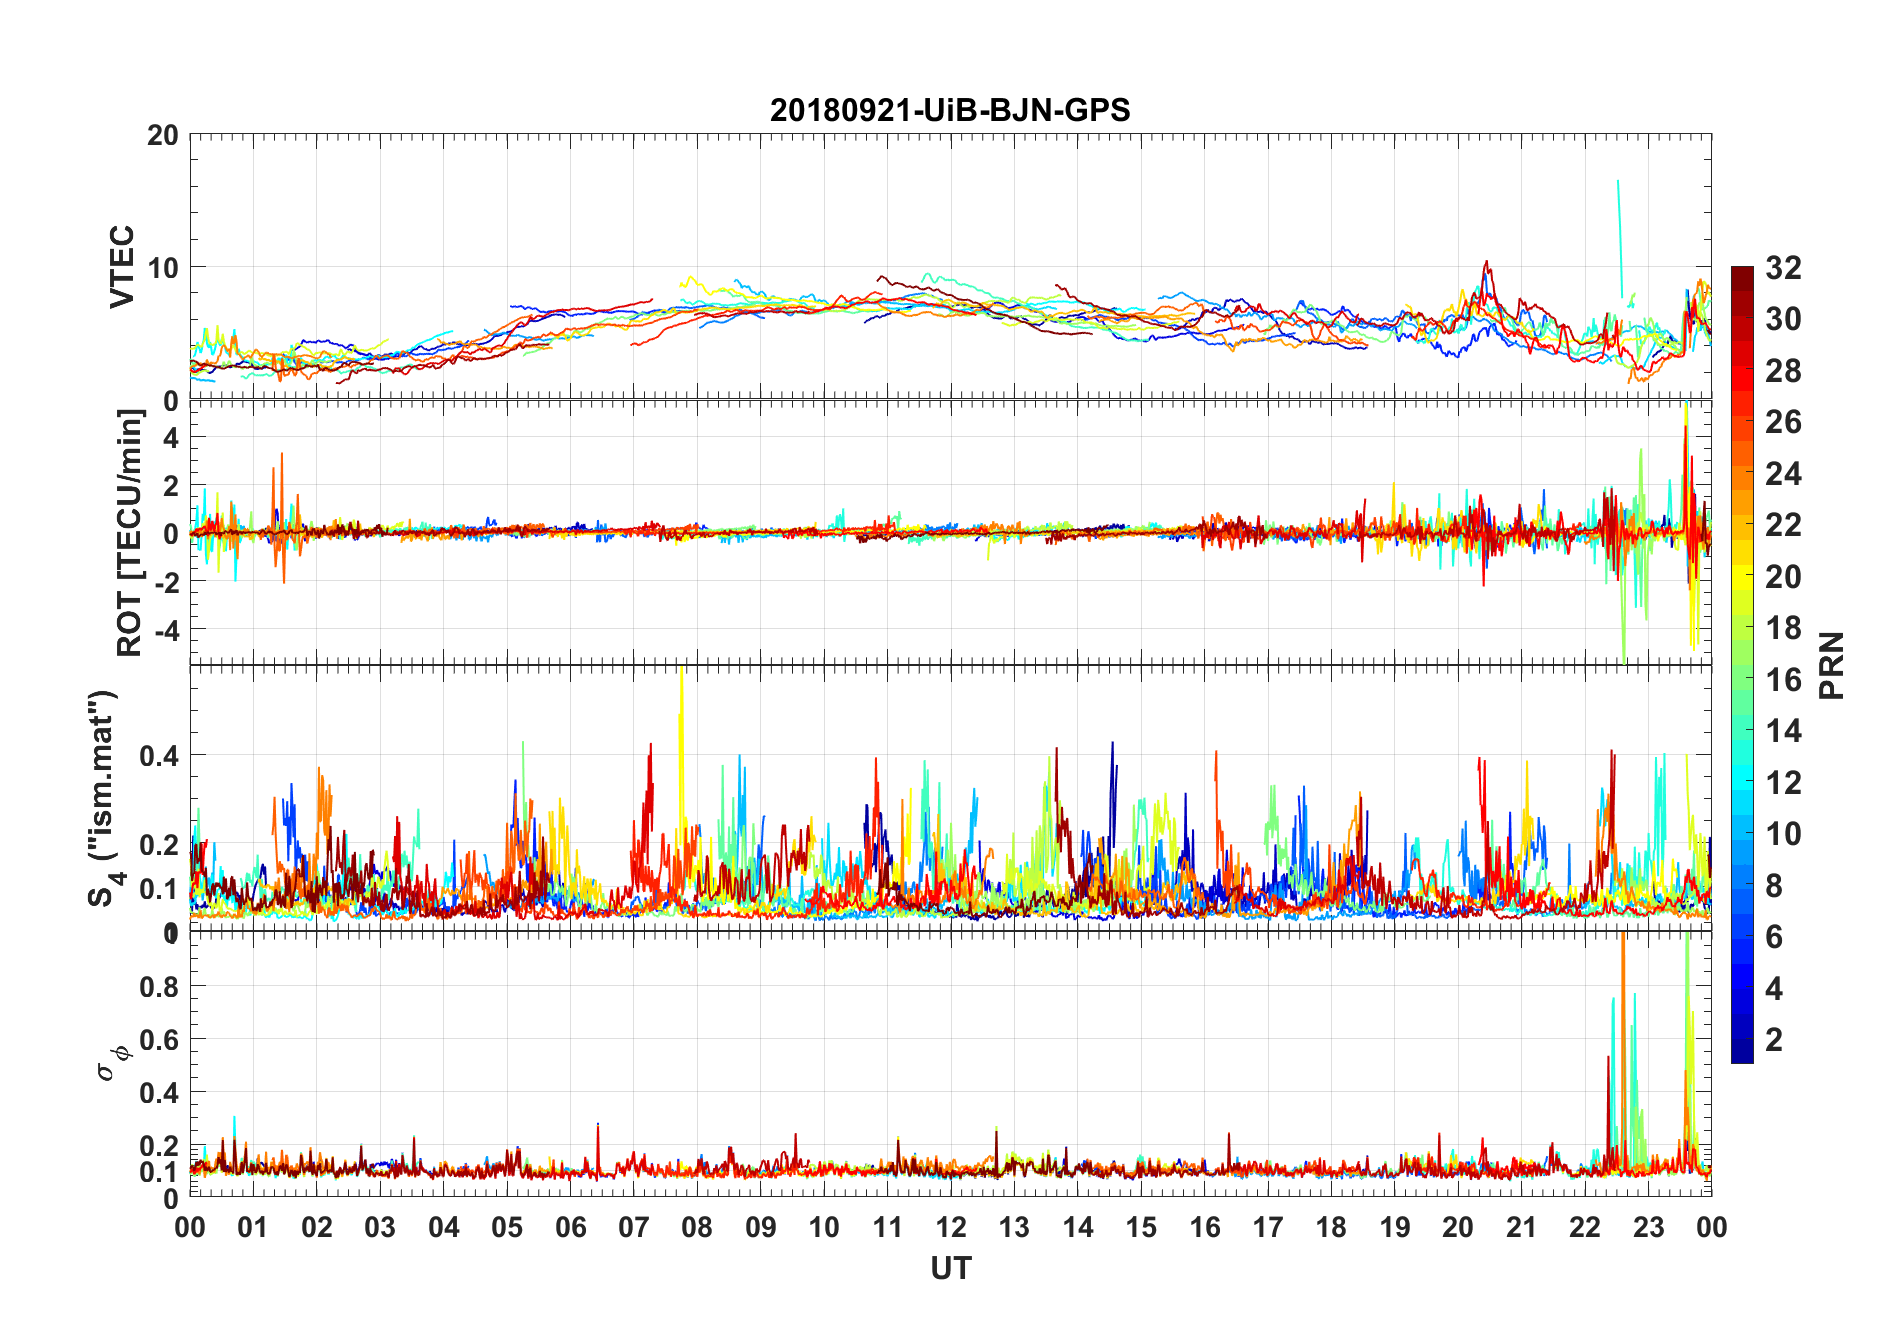Viewport: 1902px width, 1330px height.
Task: Click colorbar tick value 14
Action: [x=1783, y=730]
